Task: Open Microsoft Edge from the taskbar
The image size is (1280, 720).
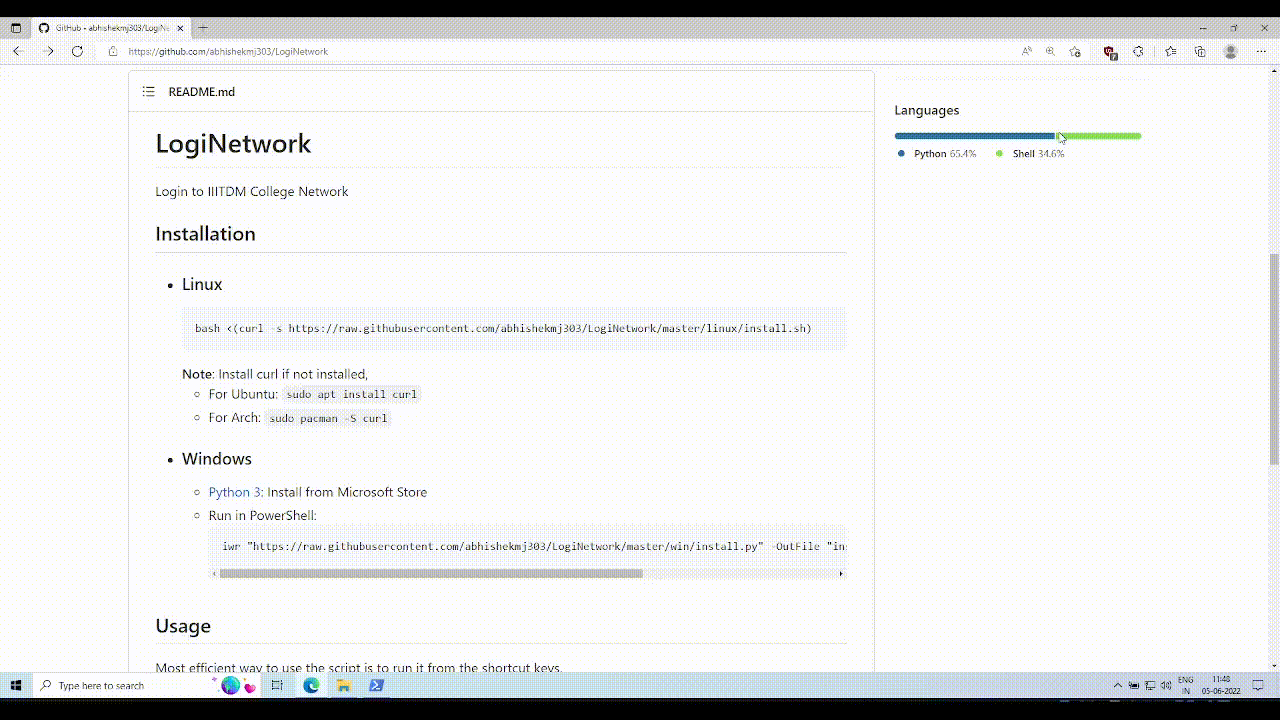Action: [x=311, y=685]
